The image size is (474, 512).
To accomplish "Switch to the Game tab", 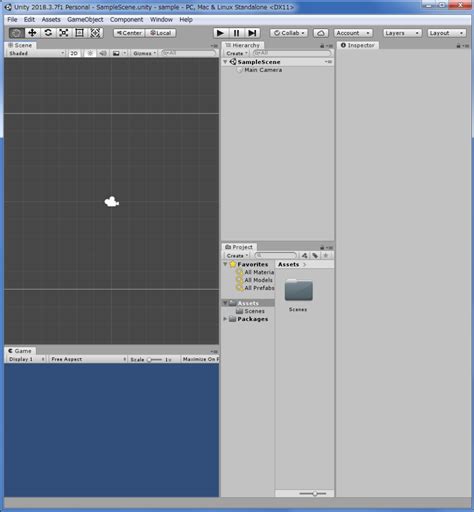I will [x=20, y=351].
